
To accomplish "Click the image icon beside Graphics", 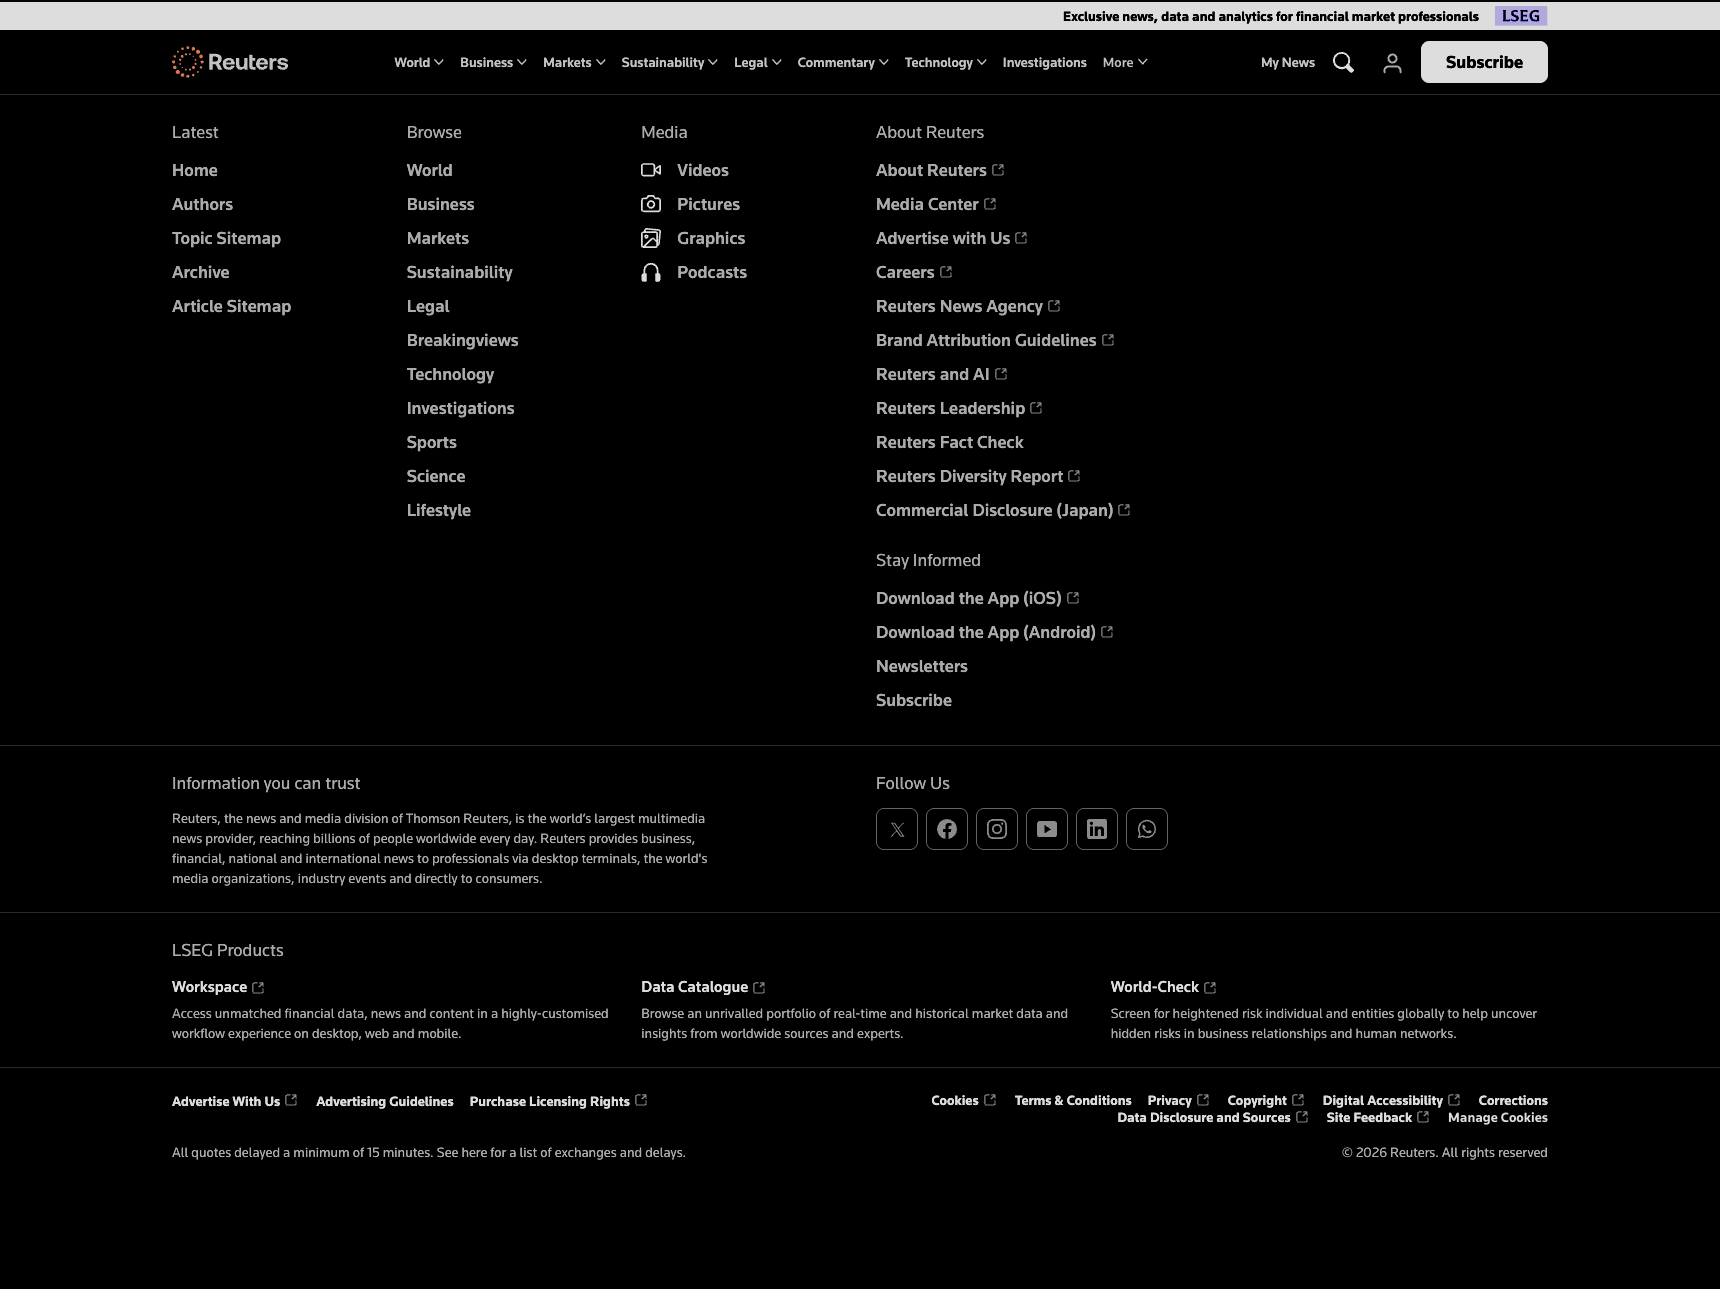I will 651,238.
